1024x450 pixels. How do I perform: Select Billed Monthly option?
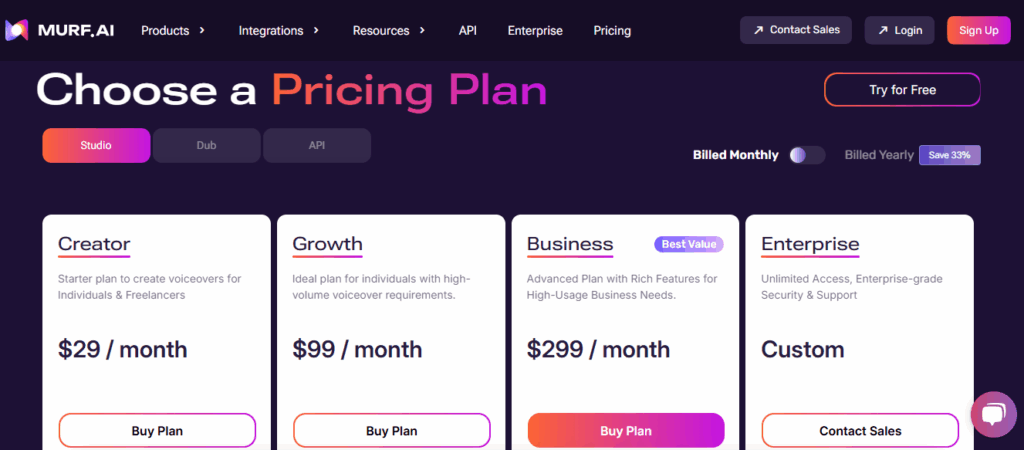click(x=735, y=155)
